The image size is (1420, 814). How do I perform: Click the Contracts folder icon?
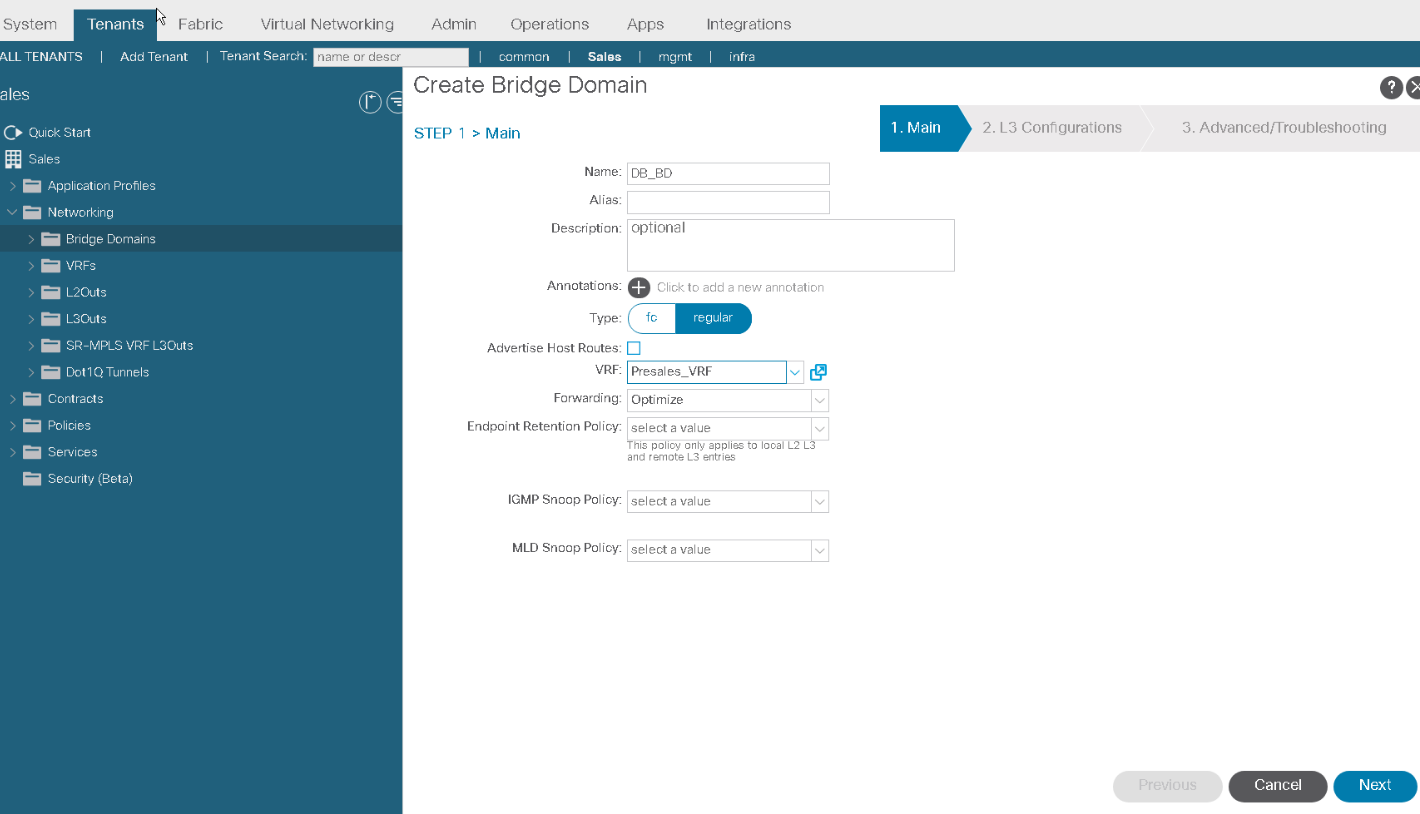pos(32,399)
